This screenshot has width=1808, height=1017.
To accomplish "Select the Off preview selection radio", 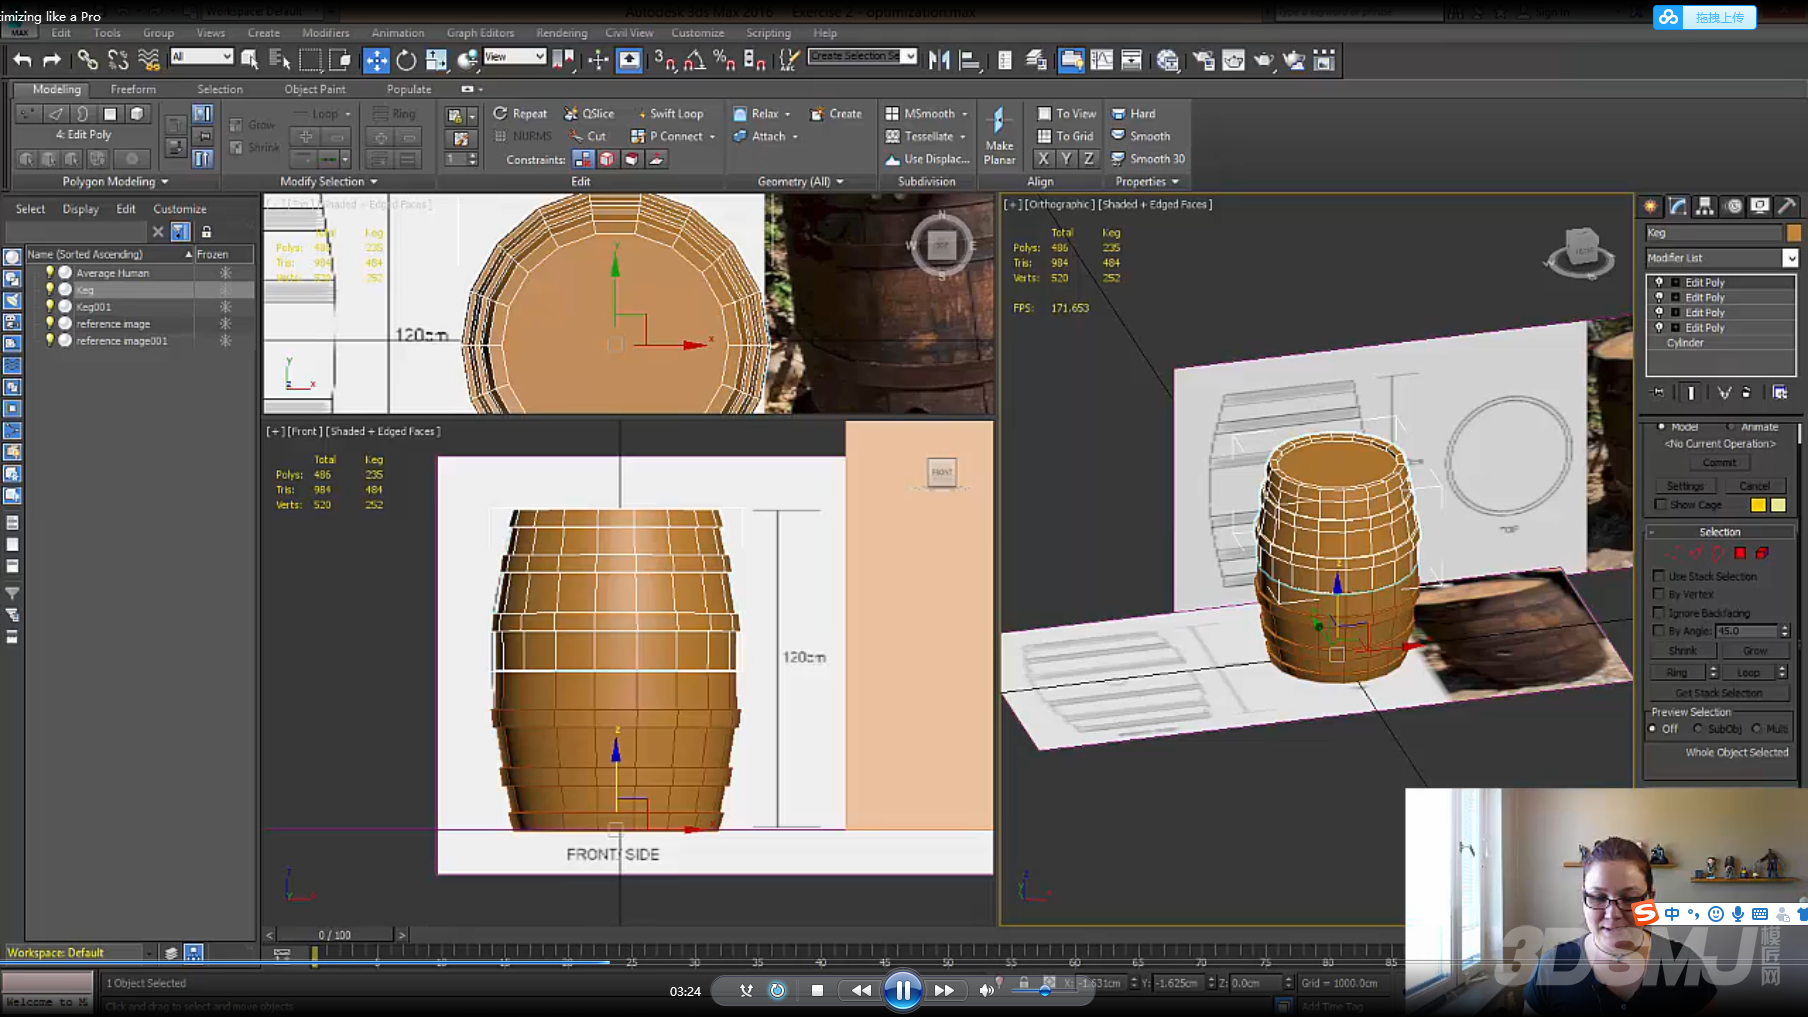I will [x=1652, y=729].
